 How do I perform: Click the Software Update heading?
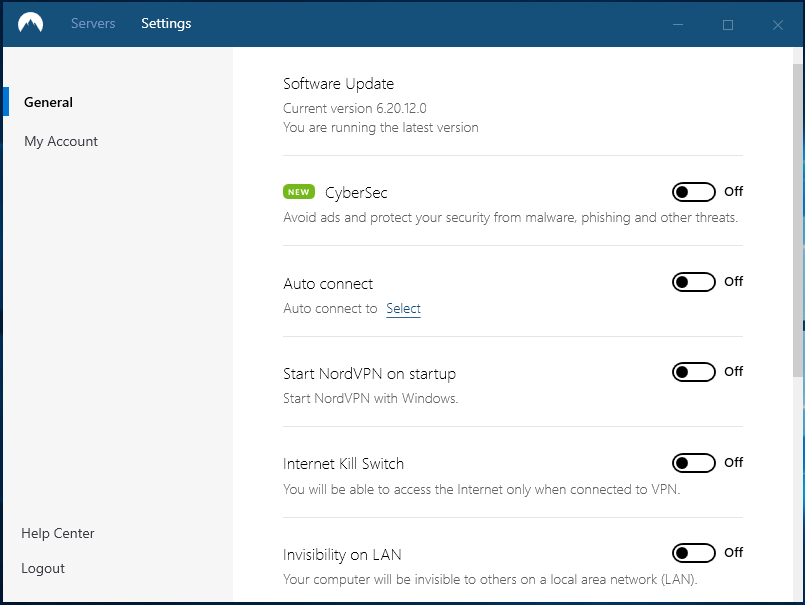click(339, 84)
